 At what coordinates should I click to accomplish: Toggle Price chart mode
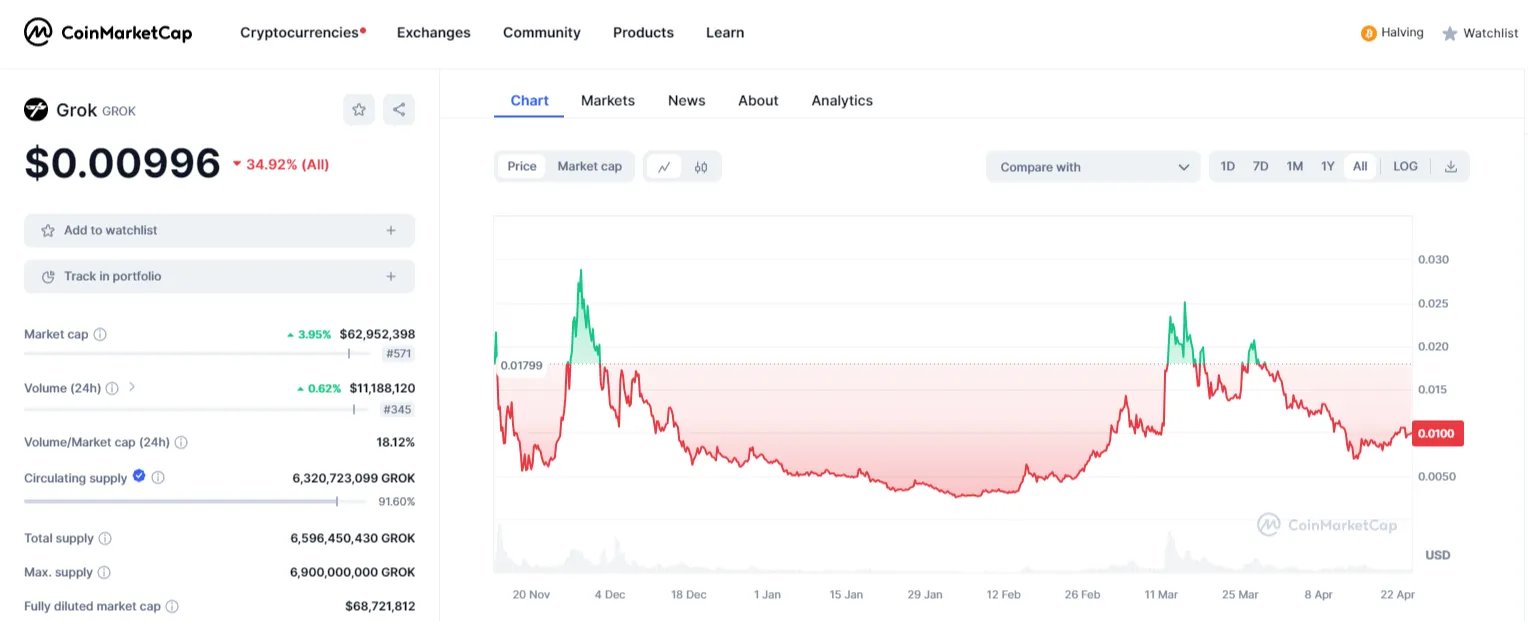pyautogui.click(x=522, y=167)
